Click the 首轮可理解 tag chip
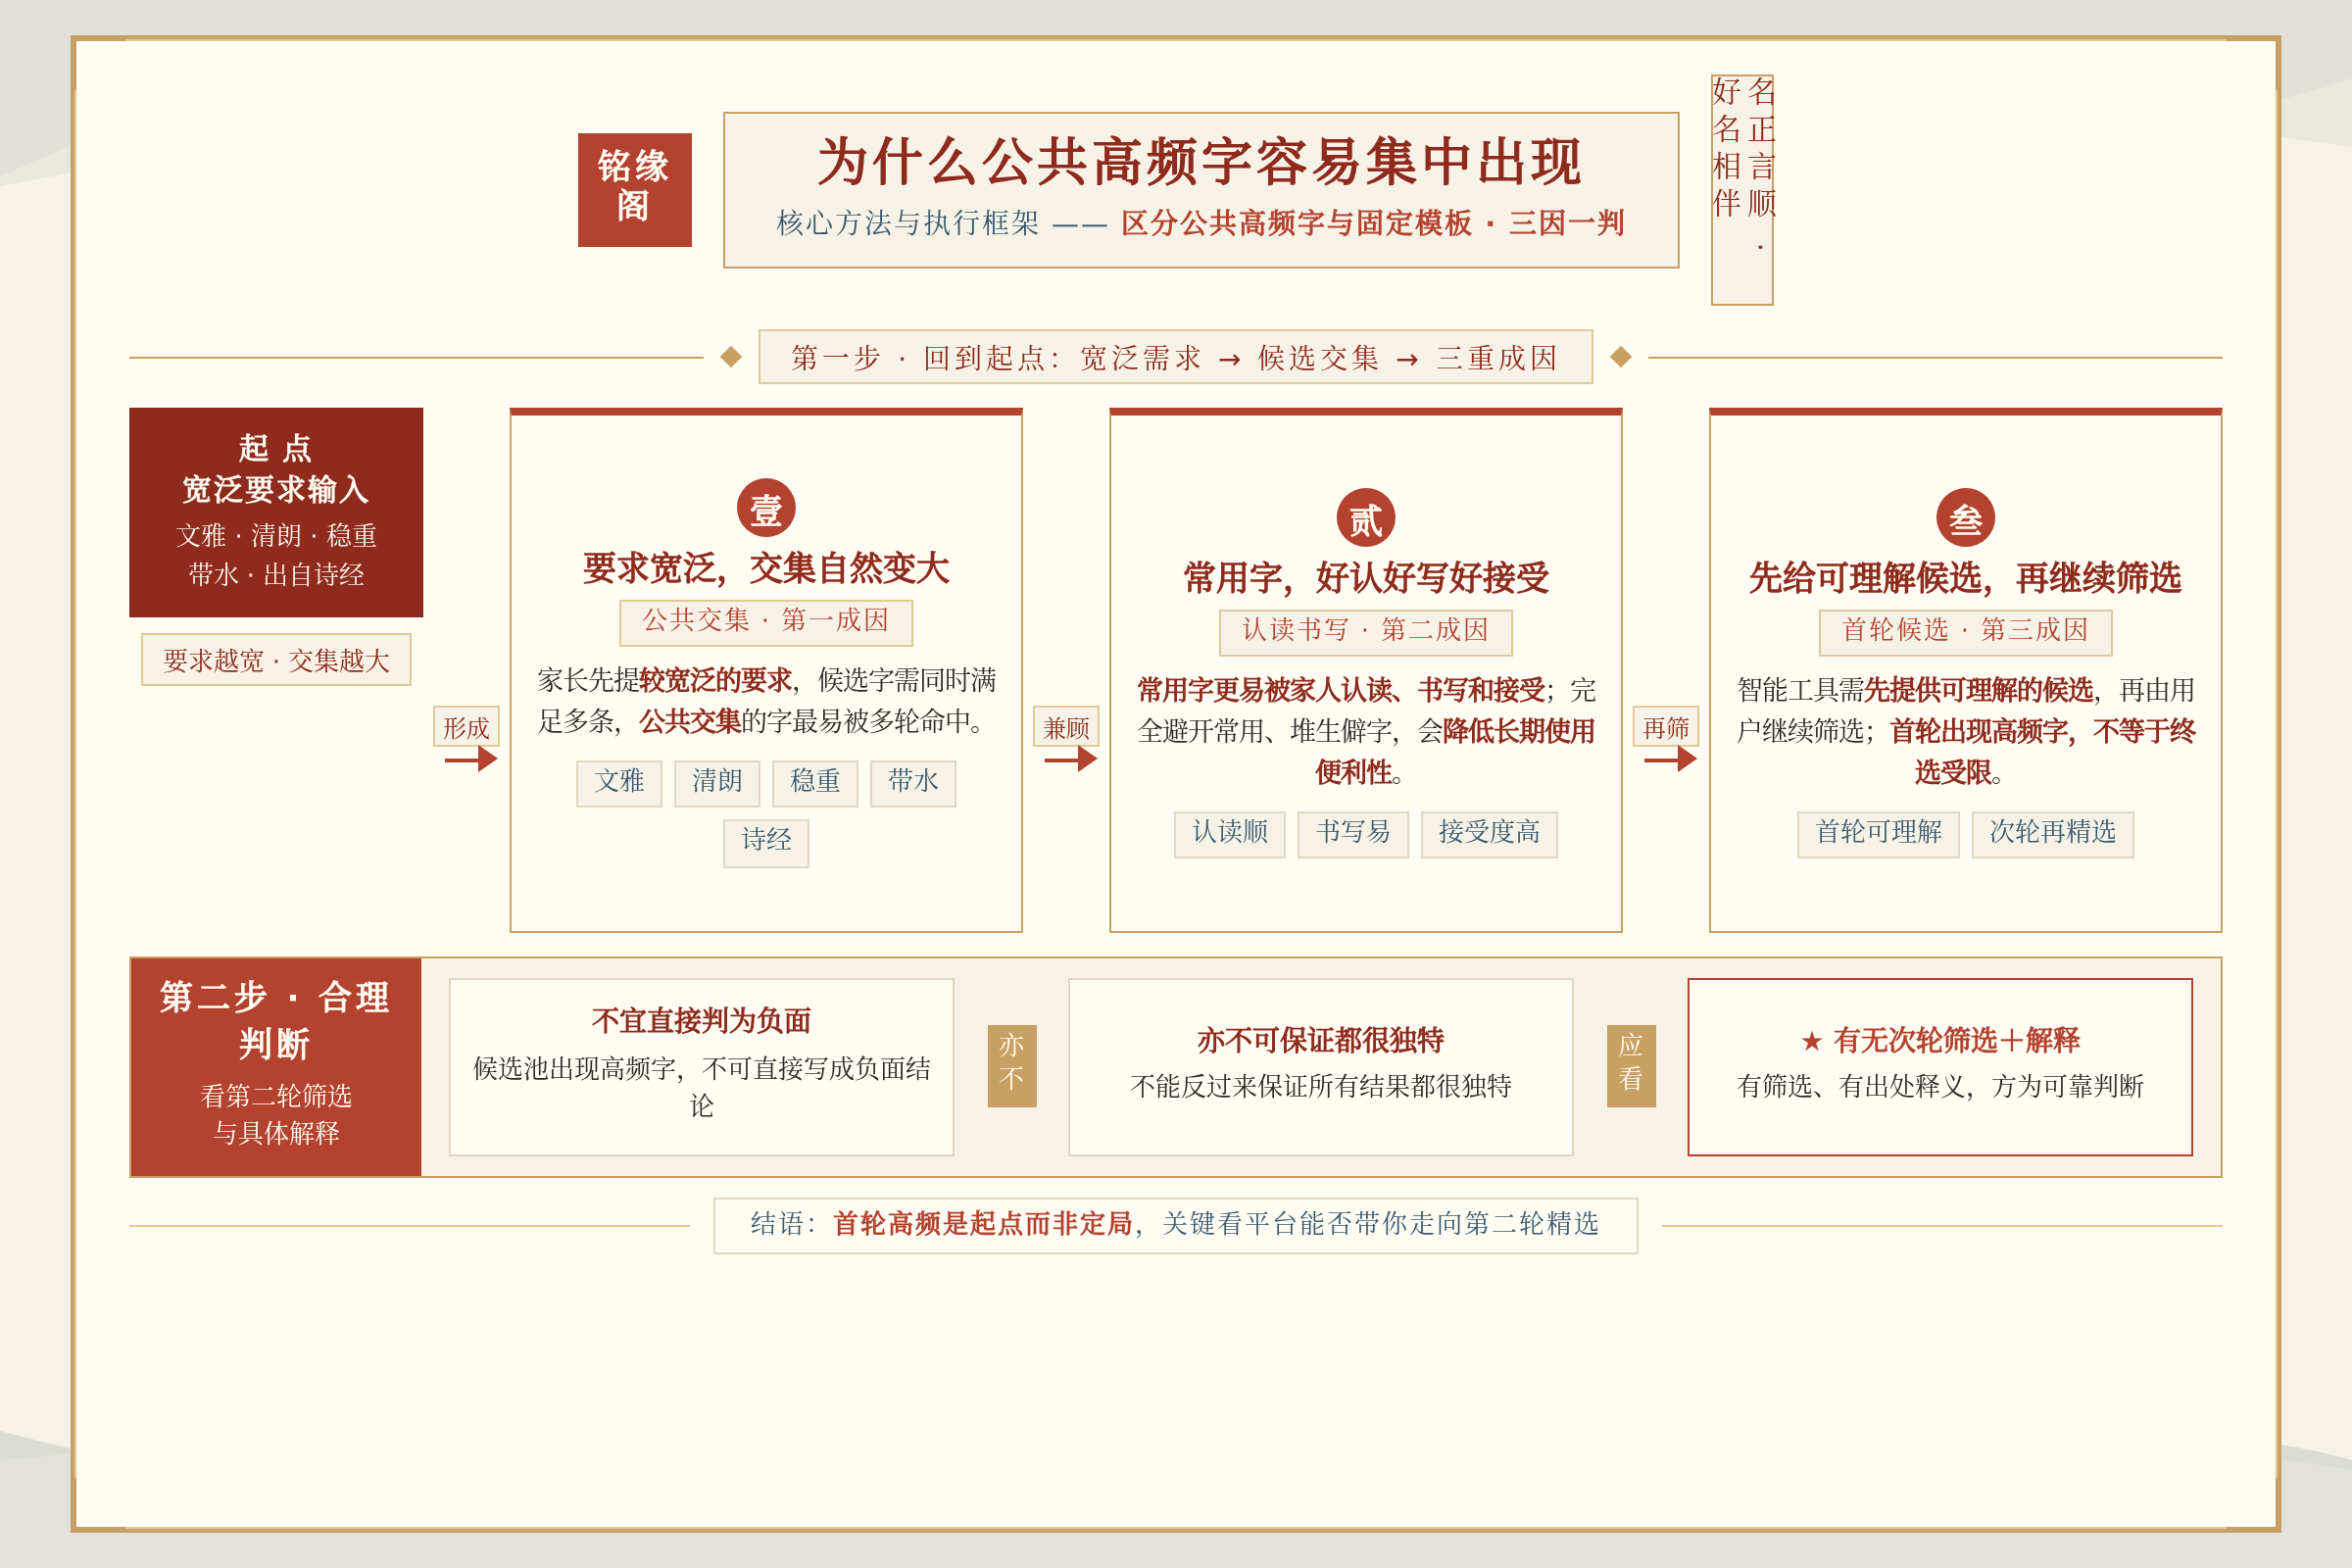 (1878, 834)
